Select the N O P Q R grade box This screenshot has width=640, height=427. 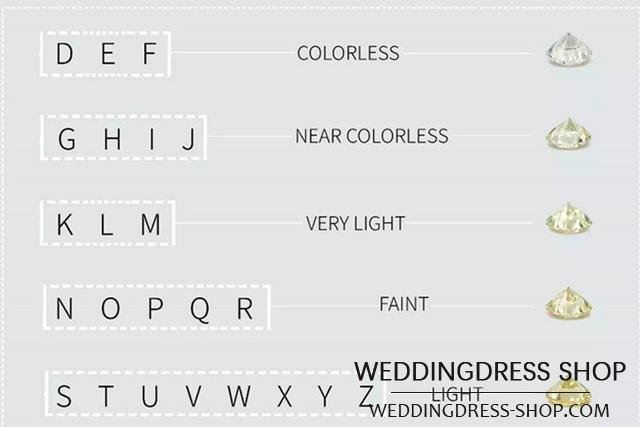pos(157,307)
